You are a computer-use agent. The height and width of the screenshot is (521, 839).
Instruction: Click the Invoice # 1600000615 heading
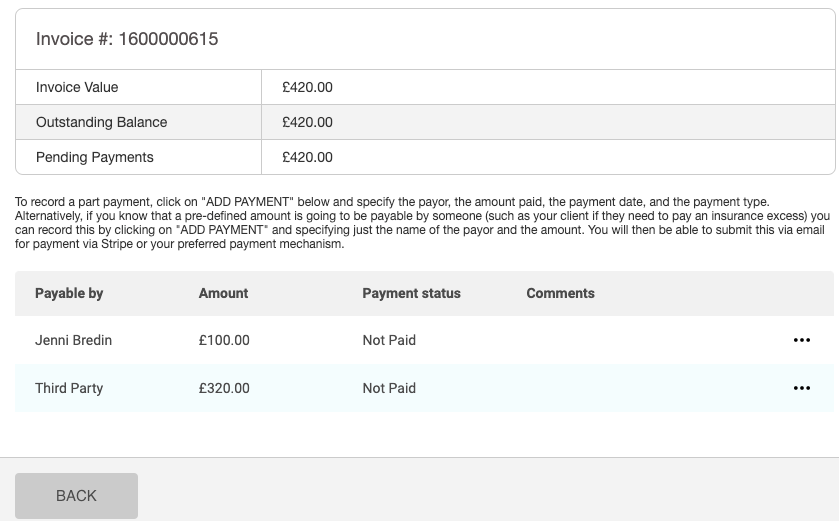pos(127,39)
